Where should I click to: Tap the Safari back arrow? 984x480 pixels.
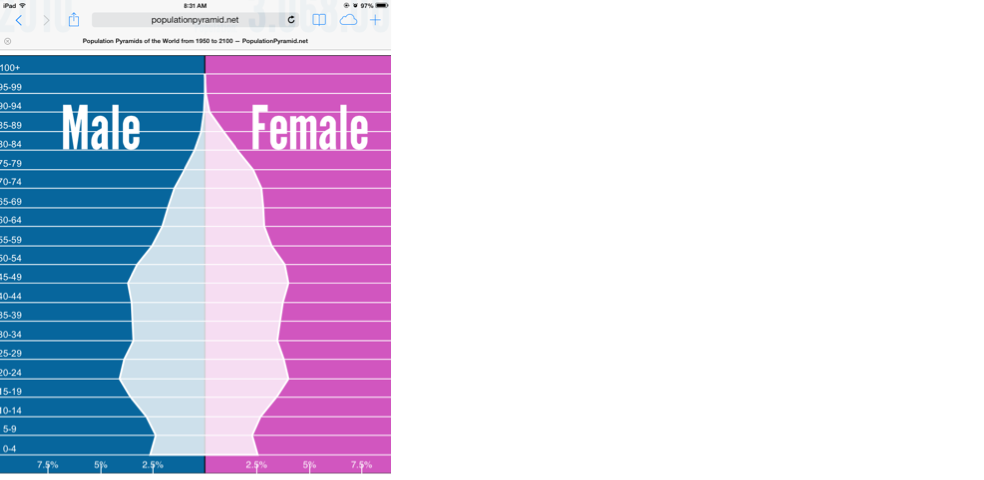[18, 20]
